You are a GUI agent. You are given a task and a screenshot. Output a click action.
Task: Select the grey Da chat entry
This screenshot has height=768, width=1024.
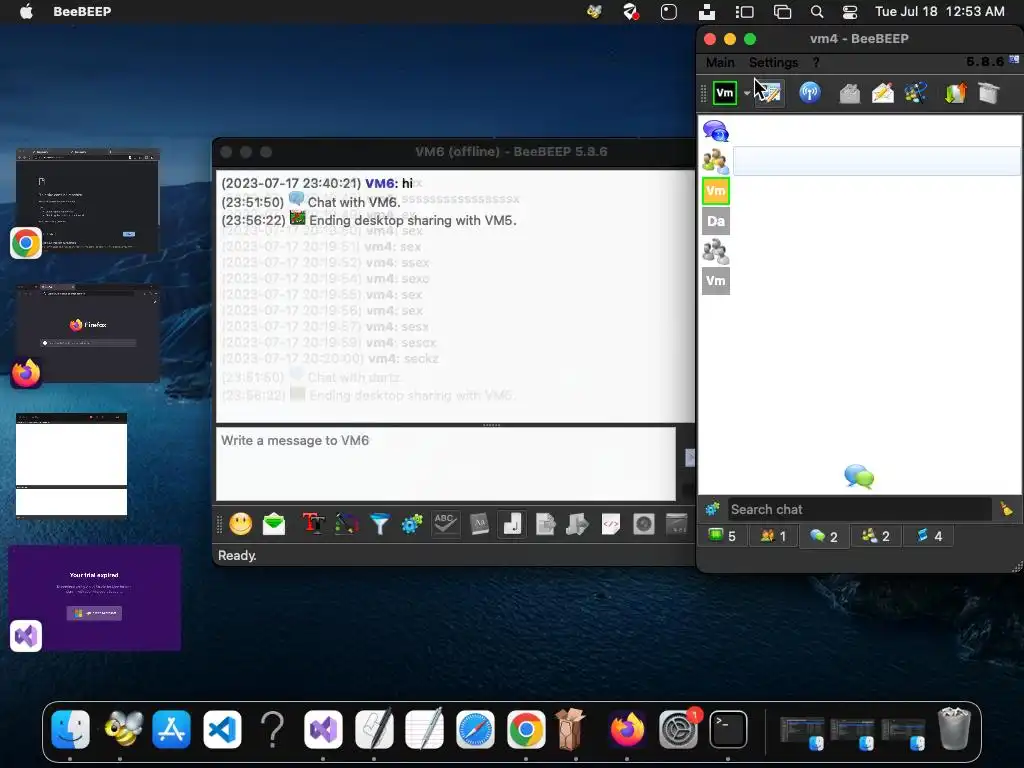click(716, 221)
